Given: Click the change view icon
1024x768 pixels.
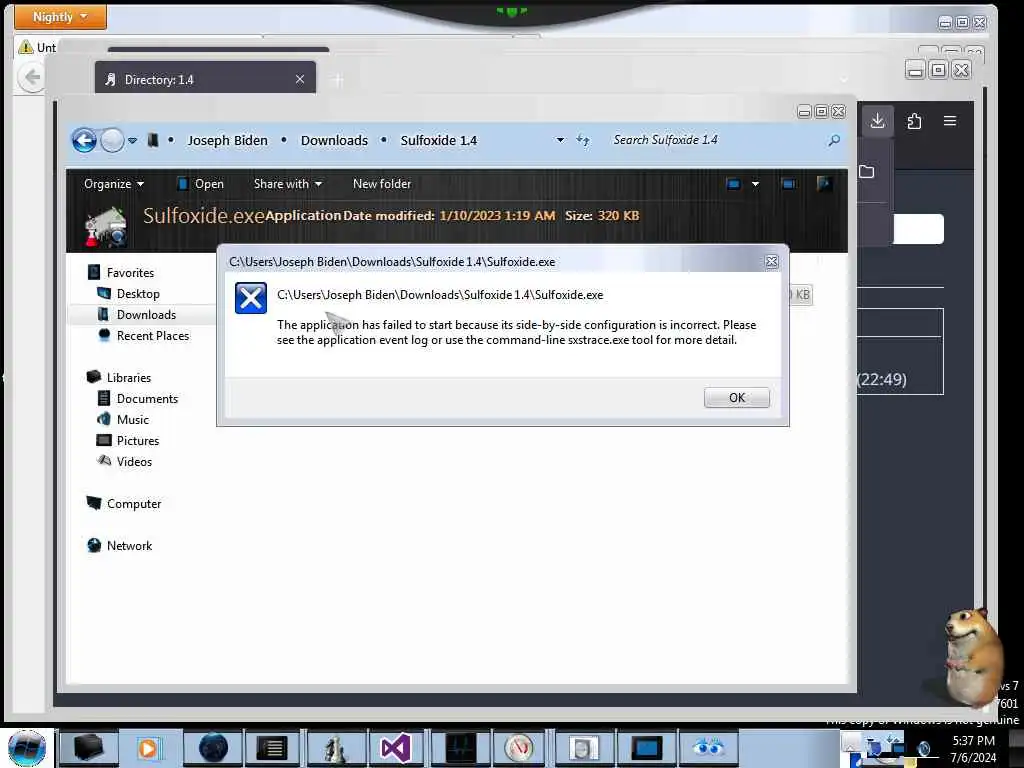Looking at the screenshot, I should click(733, 184).
